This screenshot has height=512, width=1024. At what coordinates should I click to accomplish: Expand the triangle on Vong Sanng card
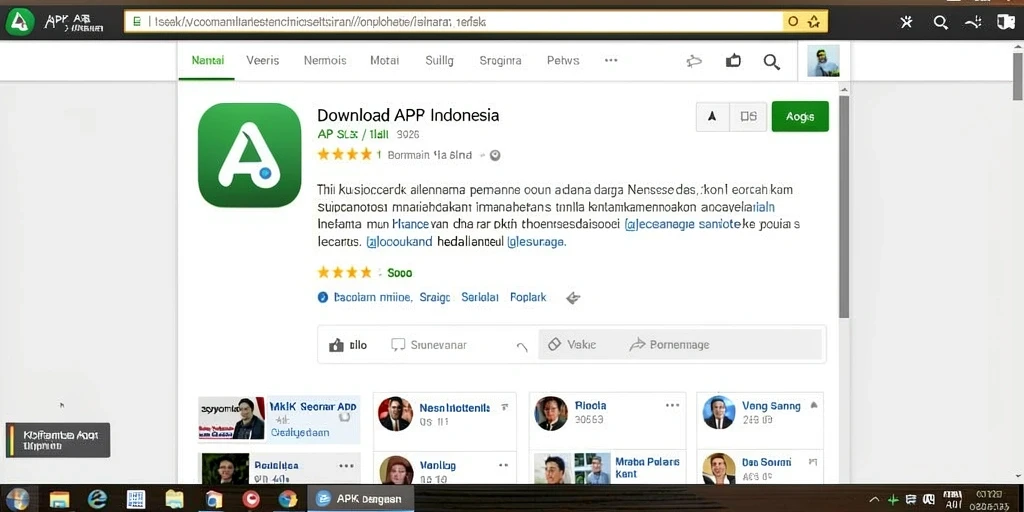point(813,406)
